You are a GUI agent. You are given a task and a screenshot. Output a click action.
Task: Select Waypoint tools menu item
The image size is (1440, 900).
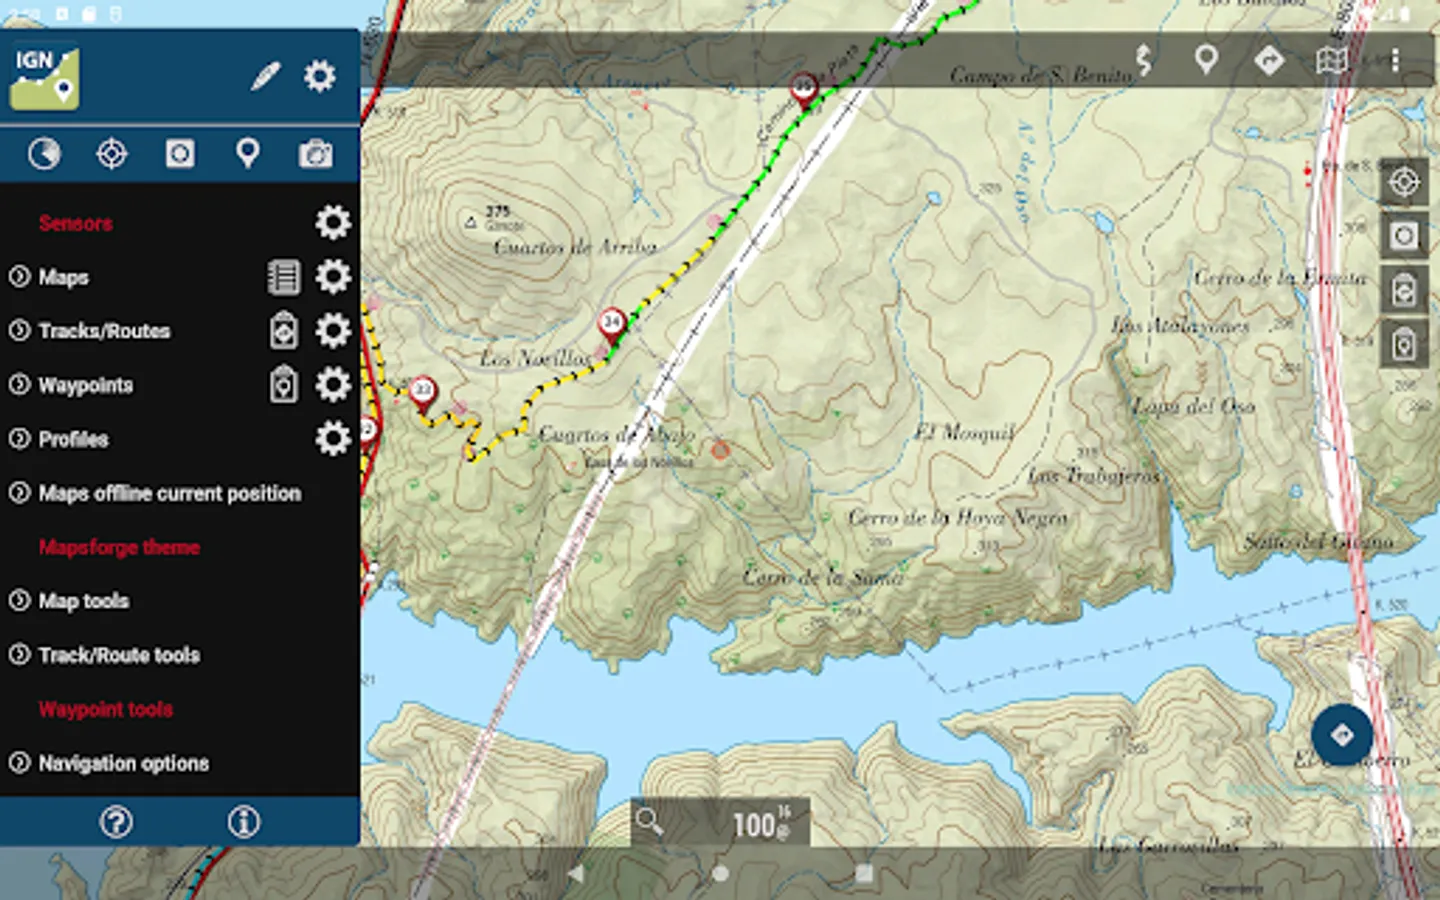(106, 709)
